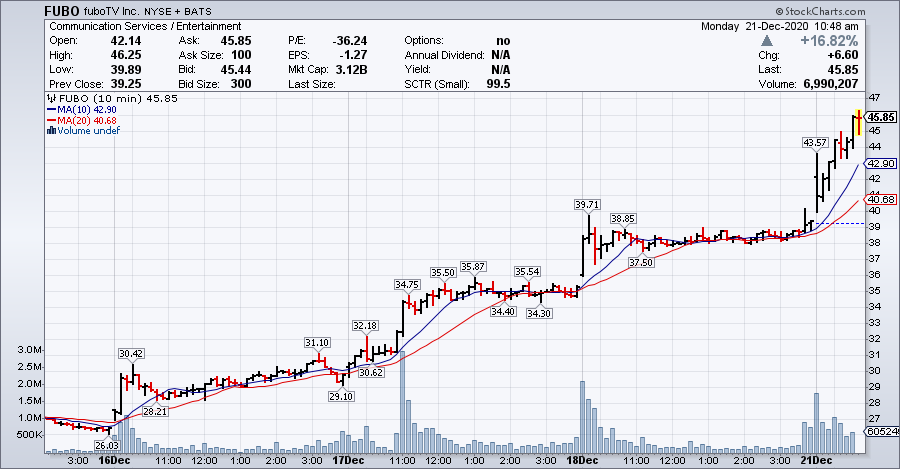The image size is (900, 469).
Task: Click the SCTR (Small) value 99.5
Action: point(498,84)
